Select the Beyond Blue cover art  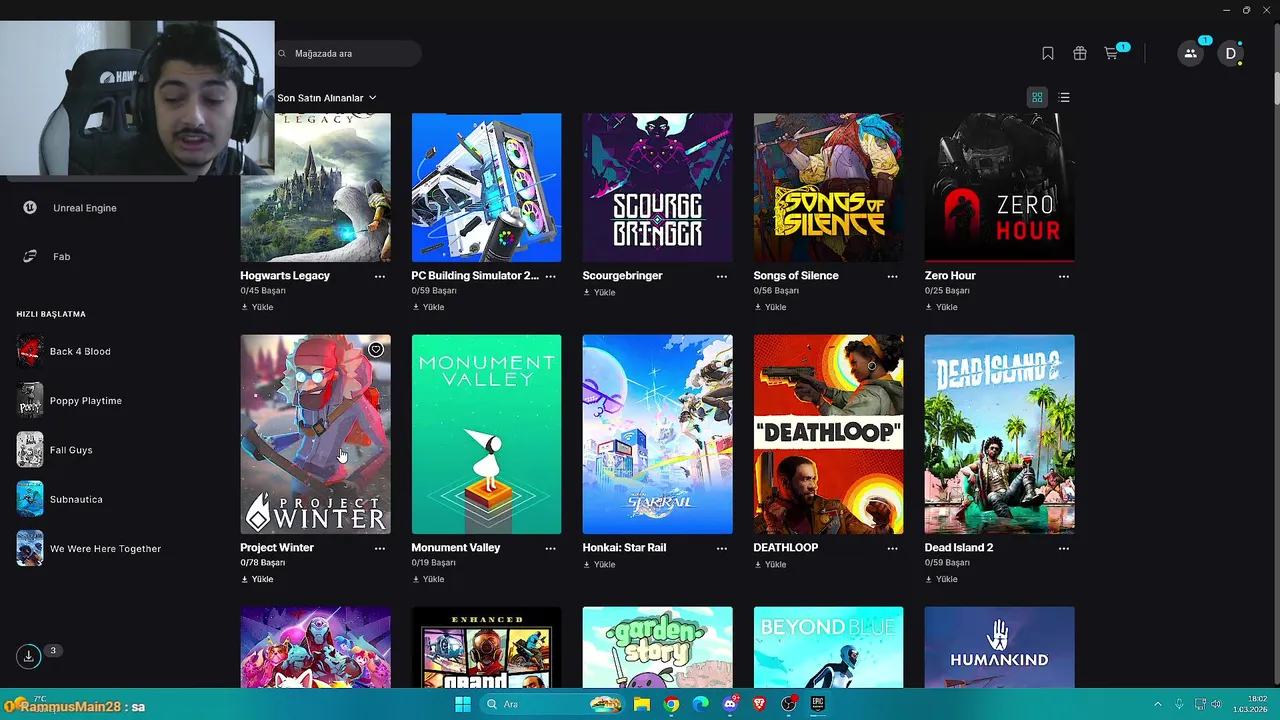point(829,647)
